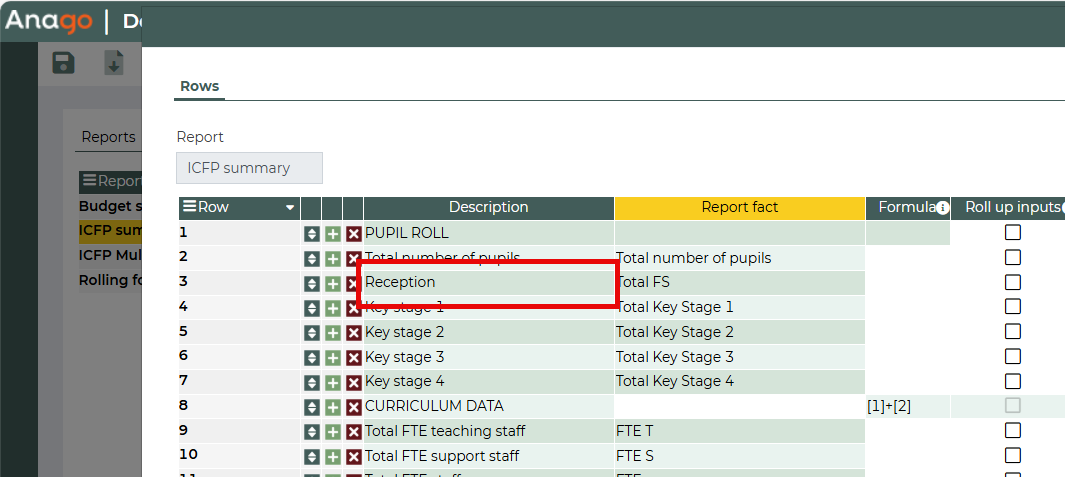Add a row after Total FTE teaching staff
Viewport: 1065px width, 477px height.
point(333,431)
